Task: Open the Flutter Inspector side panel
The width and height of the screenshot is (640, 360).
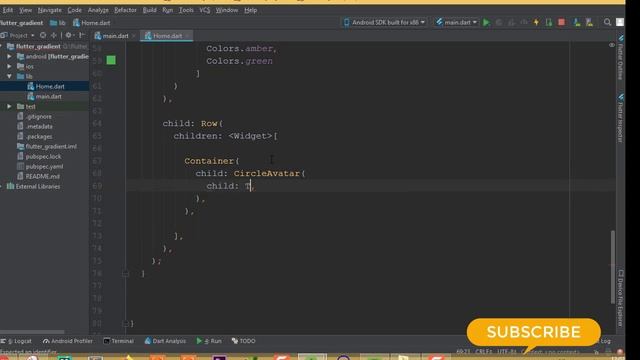Action: 620,118
